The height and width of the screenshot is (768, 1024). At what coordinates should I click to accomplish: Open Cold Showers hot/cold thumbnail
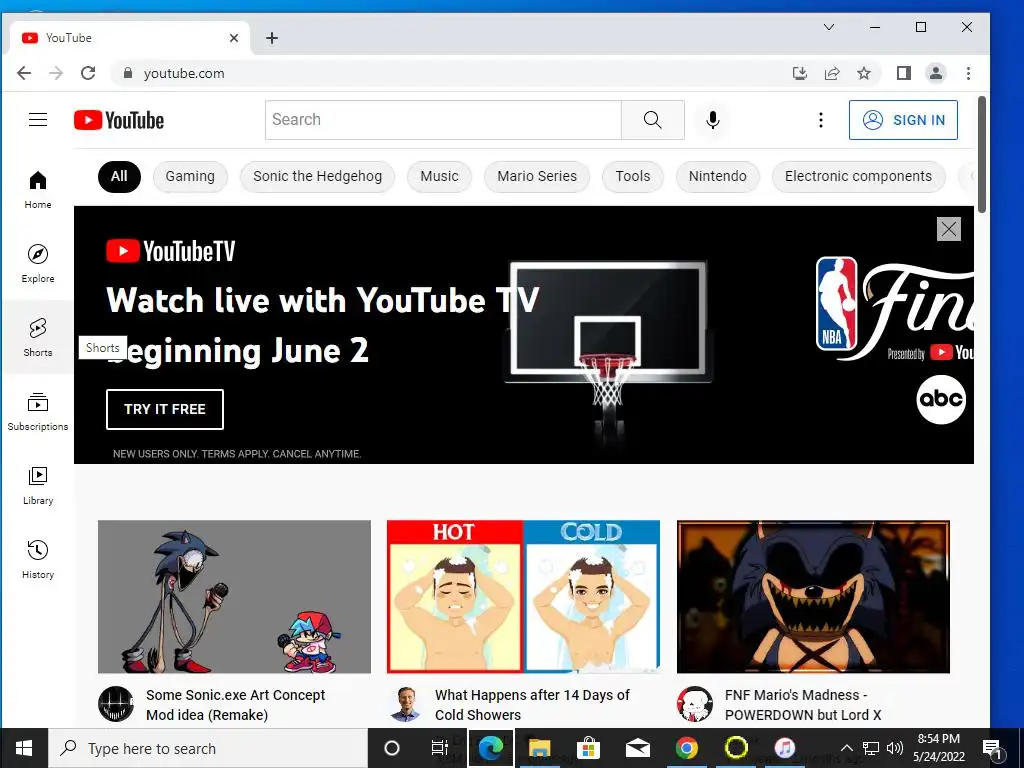(523, 596)
